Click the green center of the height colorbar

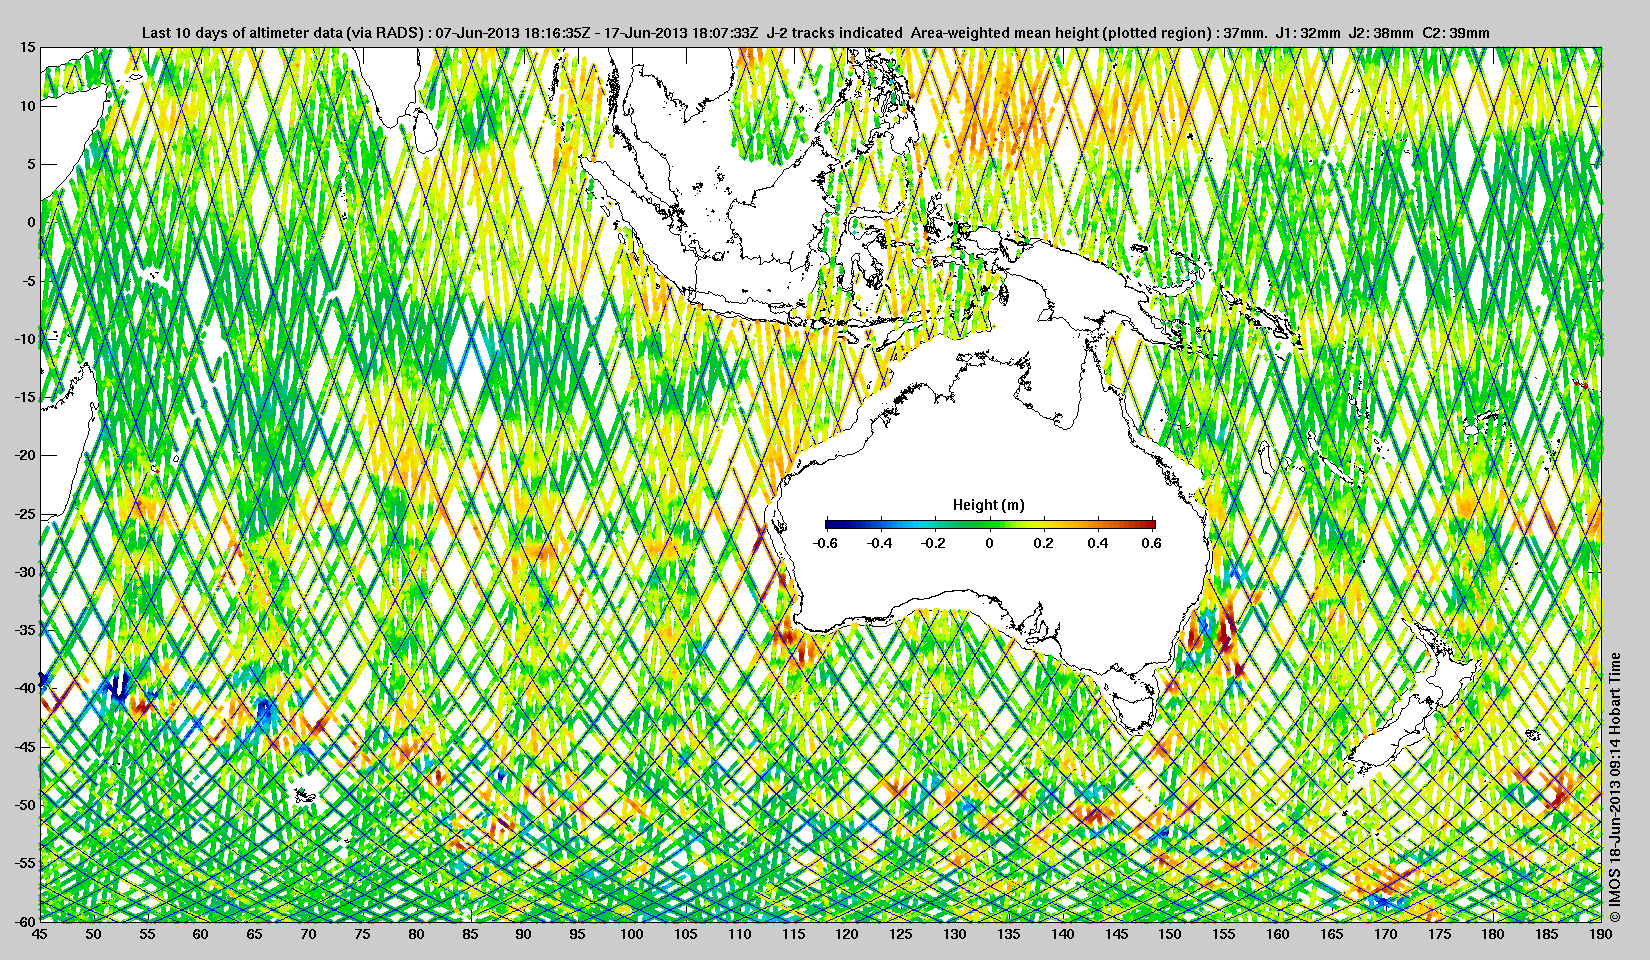coord(990,524)
